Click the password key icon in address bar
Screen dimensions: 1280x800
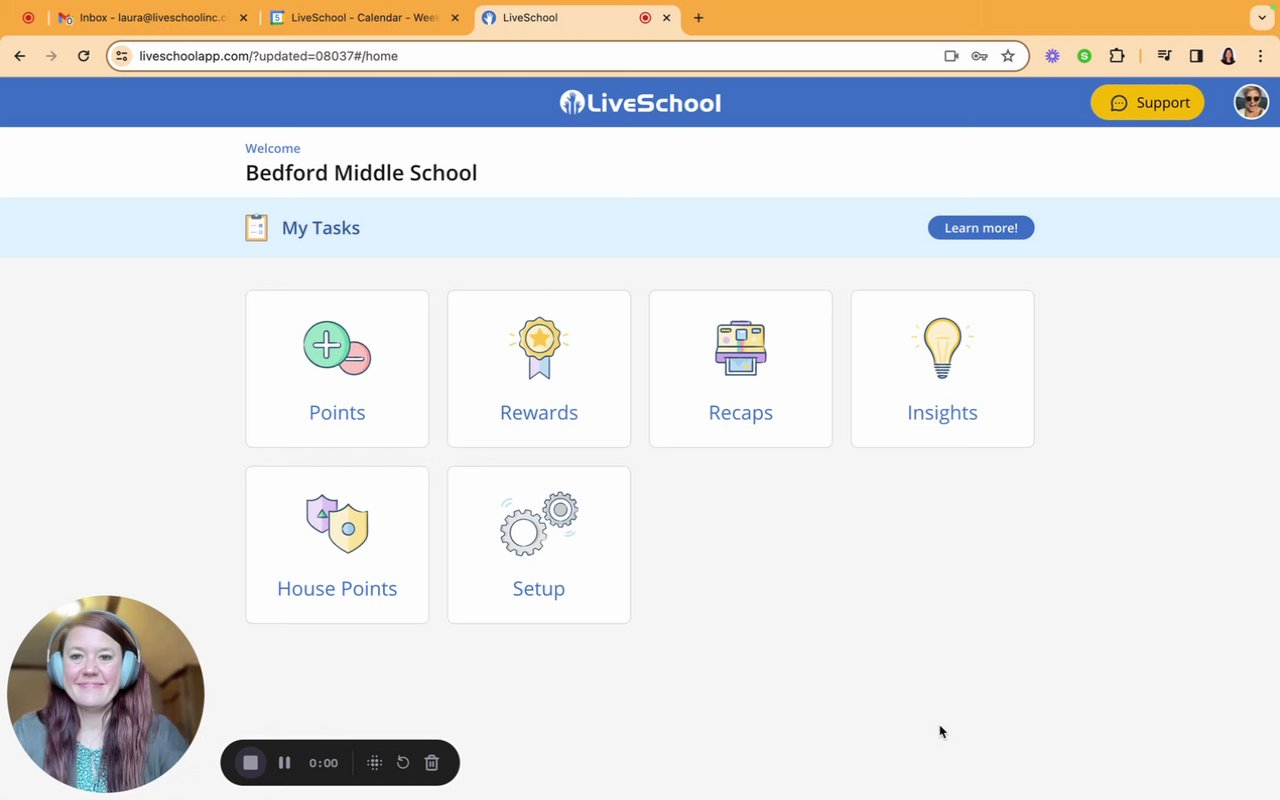pyautogui.click(x=979, y=56)
